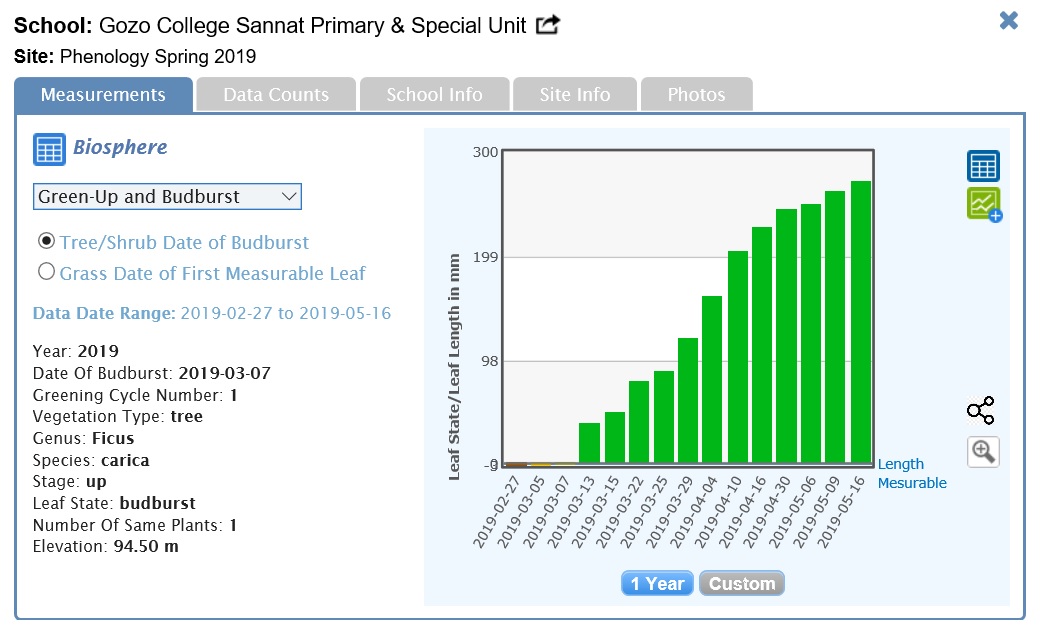Image resolution: width=1044 pixels, height=635 pixels.
Task: Select the Measurements tab
Action: (103, 95)
